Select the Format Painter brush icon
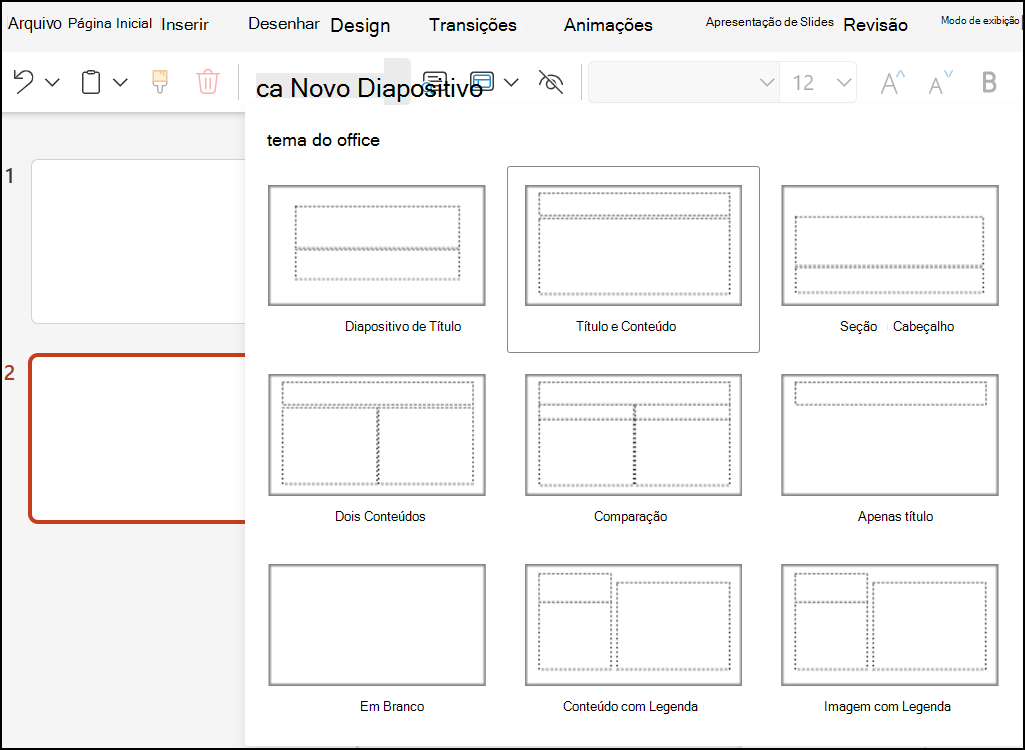 (x=160, y=82)
